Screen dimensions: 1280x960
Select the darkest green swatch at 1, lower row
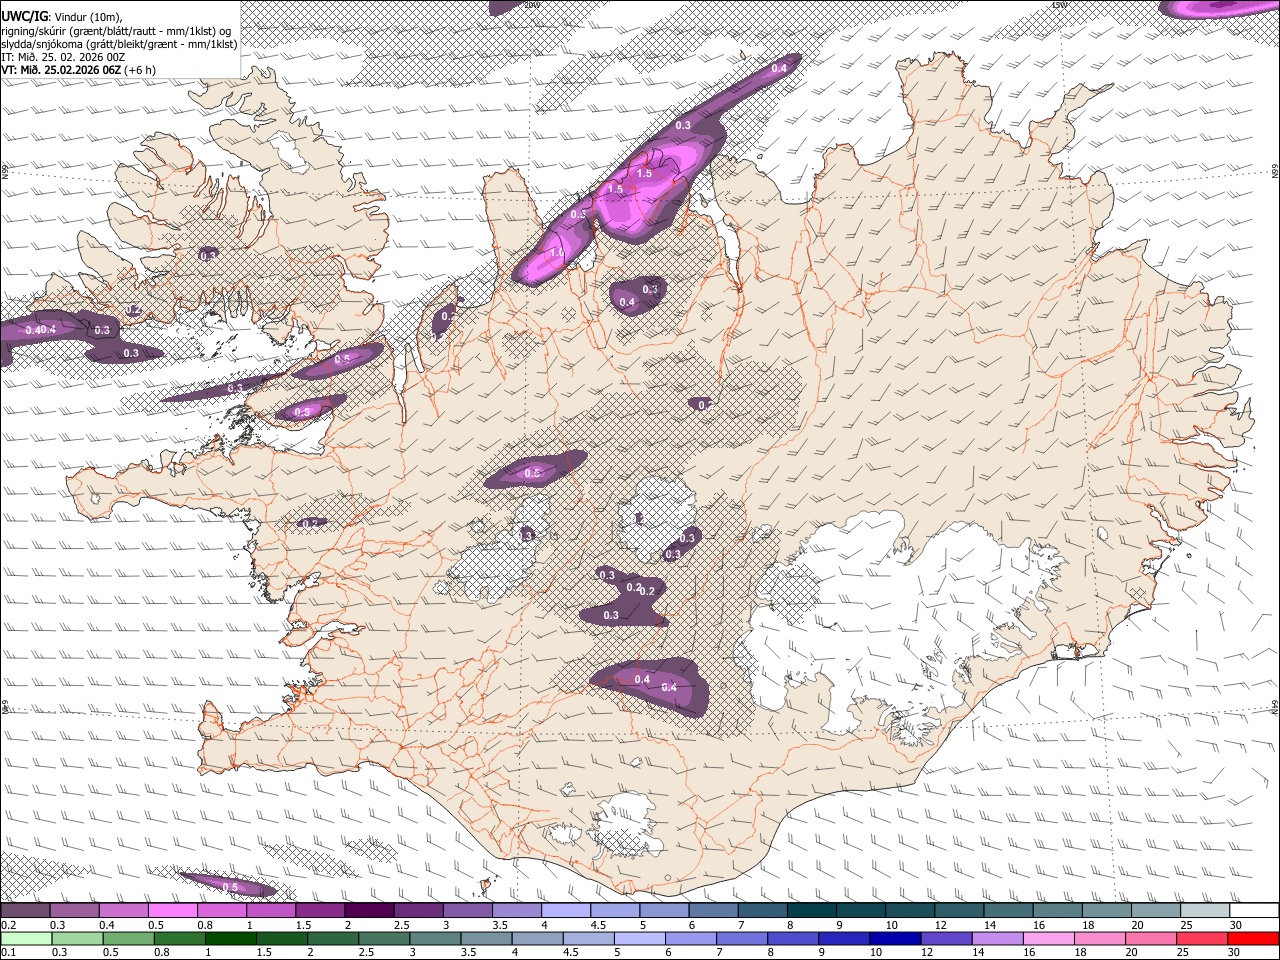pyautogui.click(x=231, y=938)
